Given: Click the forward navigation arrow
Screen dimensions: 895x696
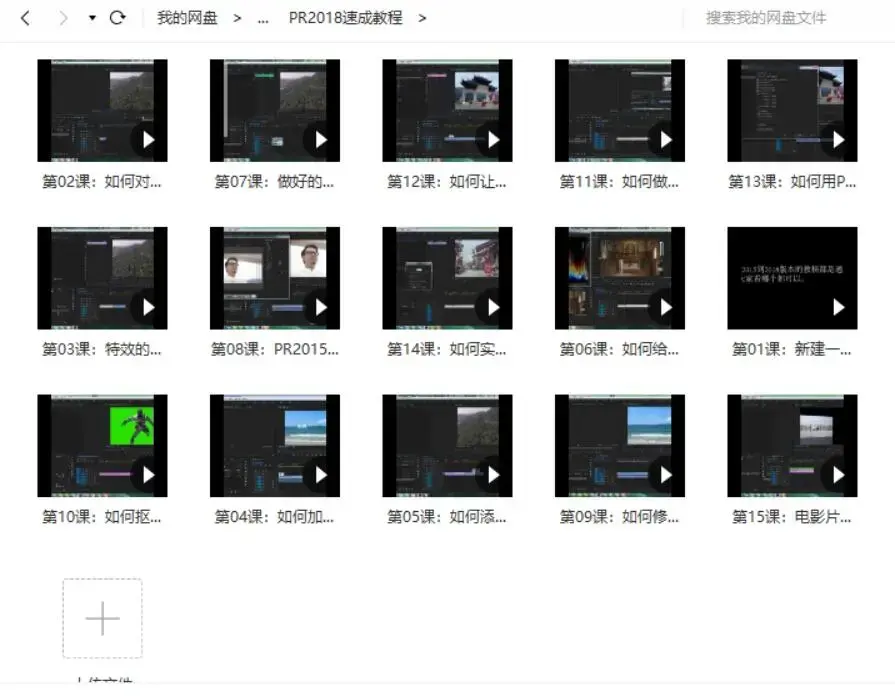Looking at the screenshot, I should tap(62, 17).
